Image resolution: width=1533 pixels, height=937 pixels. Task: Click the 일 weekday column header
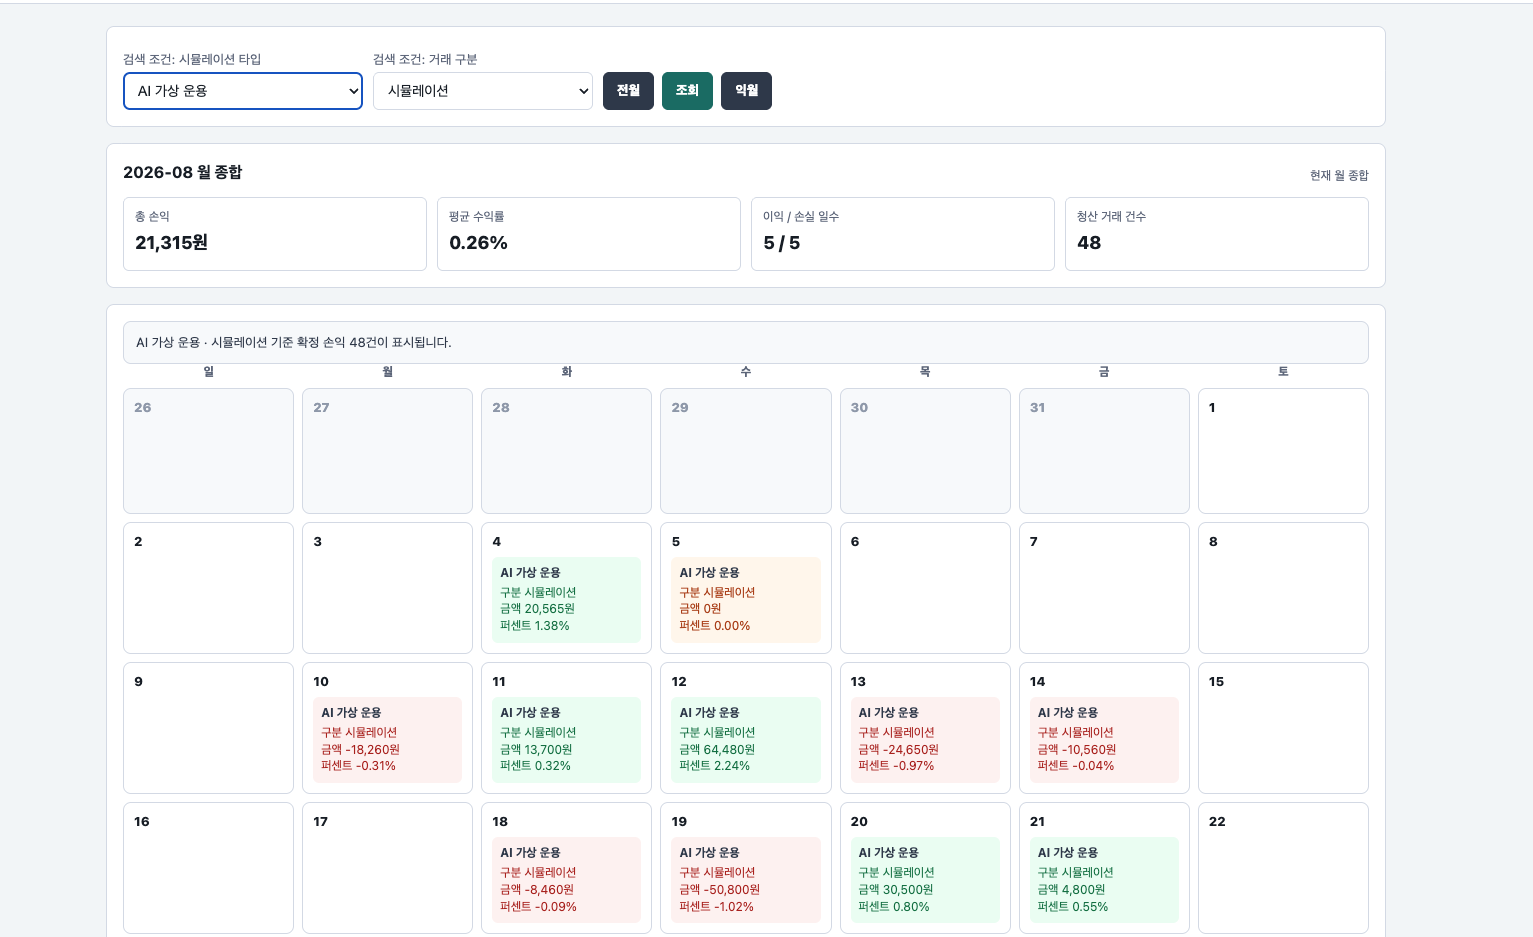208,372
